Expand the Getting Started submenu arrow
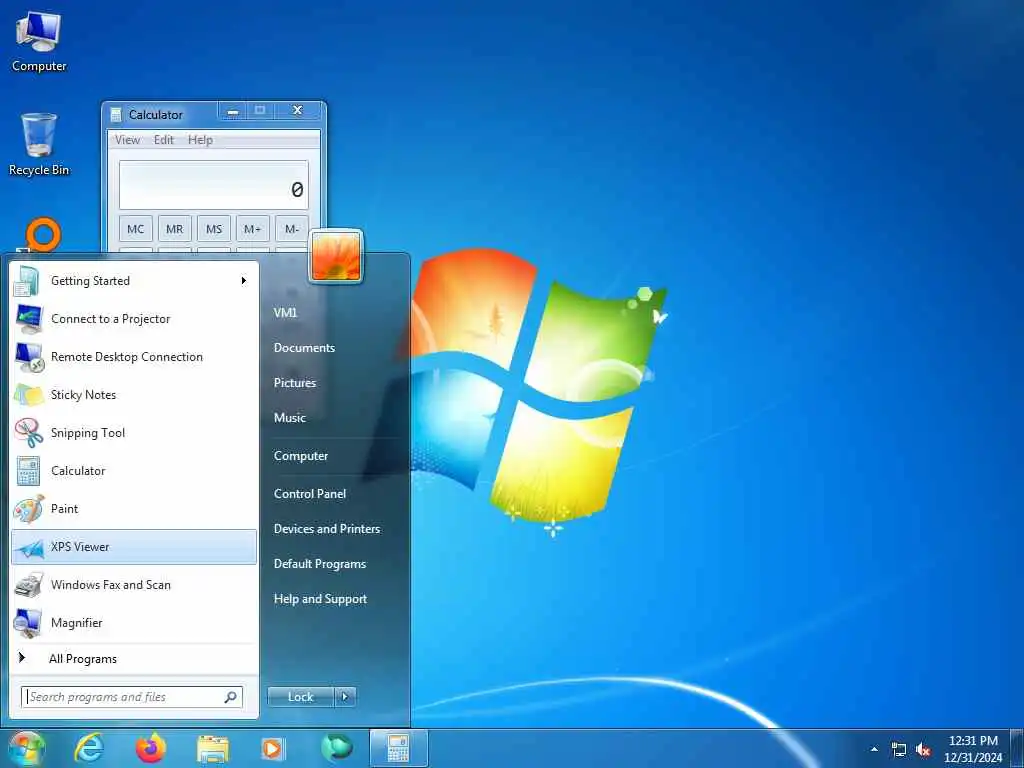This screenshot has height=768, width=1024. 244,281
